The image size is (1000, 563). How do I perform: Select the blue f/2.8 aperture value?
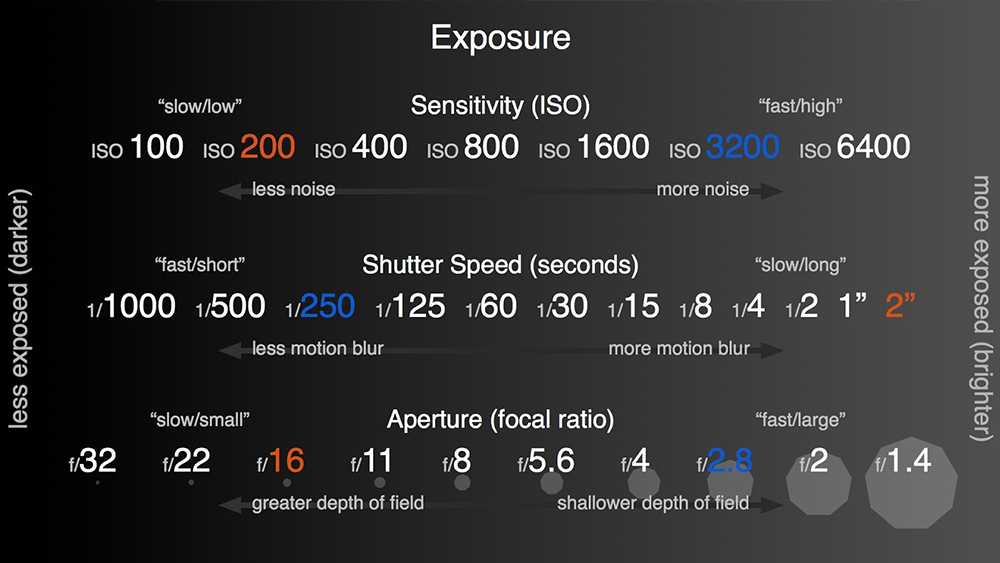724,460
